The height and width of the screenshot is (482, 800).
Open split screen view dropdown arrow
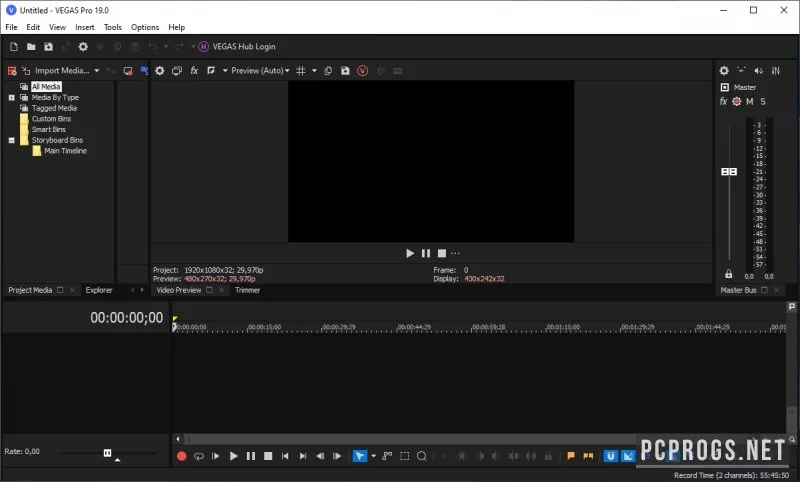click(x=224, y=71)
